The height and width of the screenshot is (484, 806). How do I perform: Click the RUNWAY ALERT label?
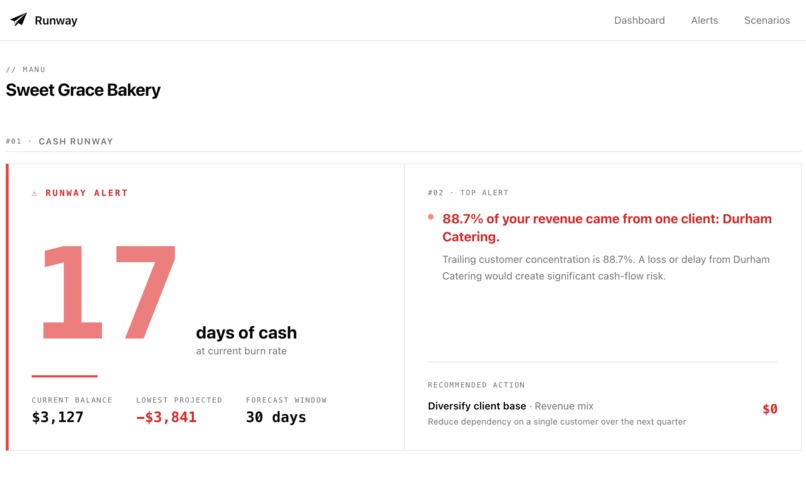click(x=86, y=193)
